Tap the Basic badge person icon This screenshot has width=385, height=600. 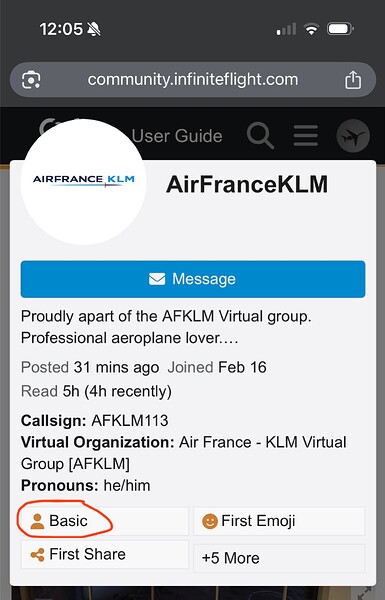tap(37, 521)
